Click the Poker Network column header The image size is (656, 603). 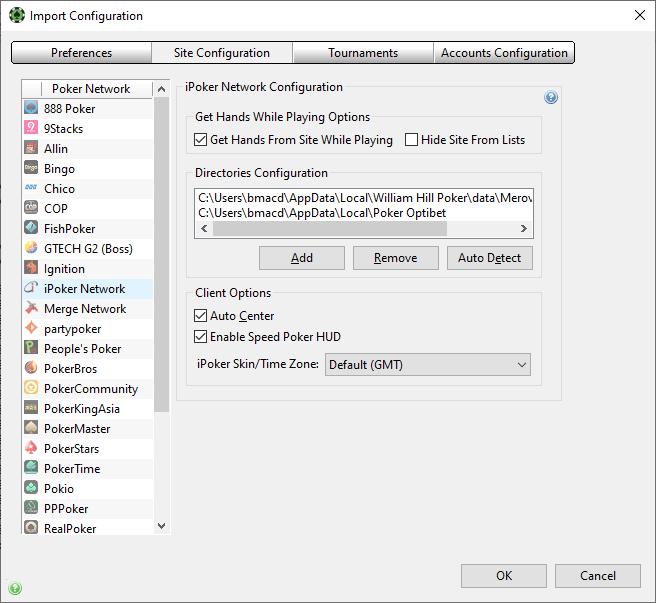91,89
